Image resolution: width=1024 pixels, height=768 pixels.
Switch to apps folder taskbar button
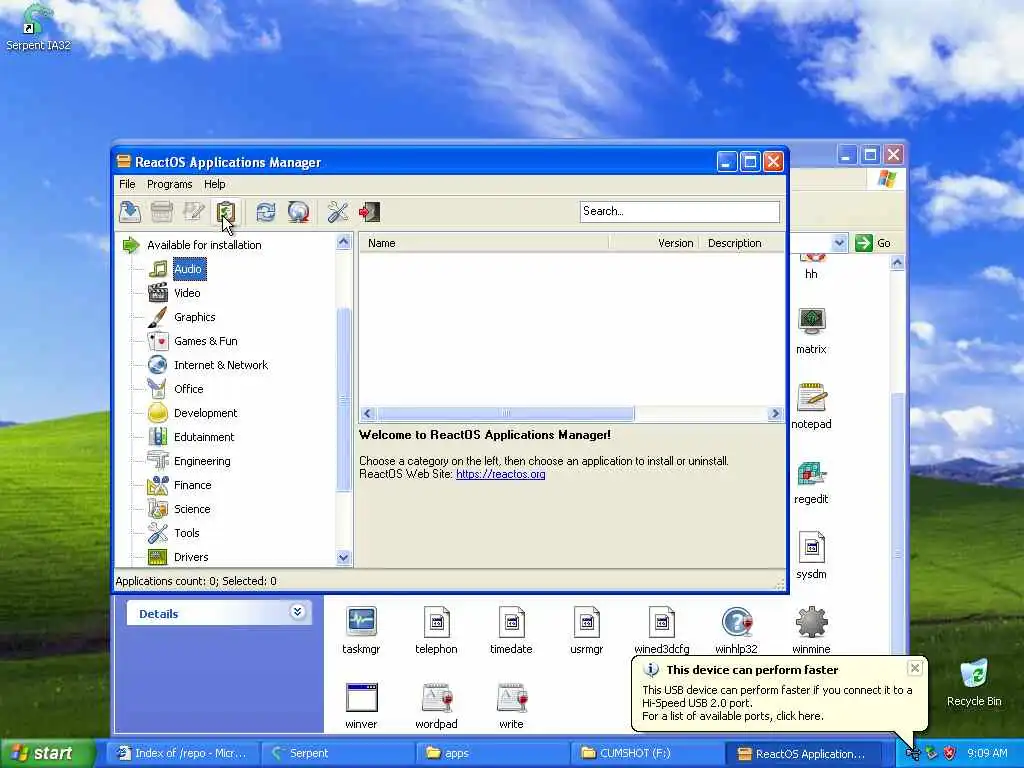(x=492, y=753)
